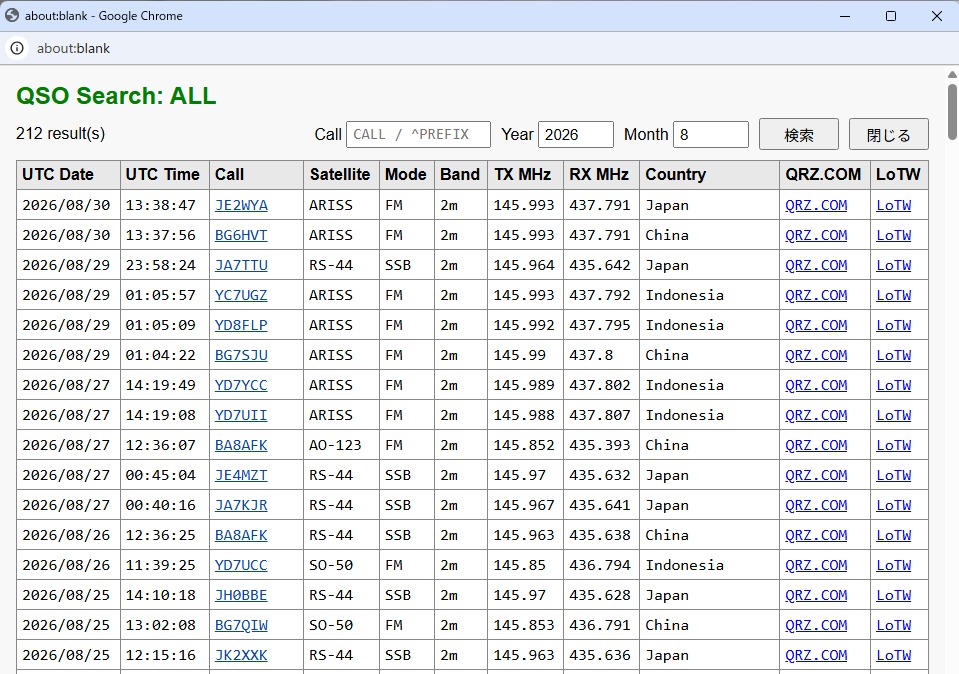Viewport: 959px width, 674px height.
Task: Open QRZ.COM link for JA7TTU row
Action: (x=816, y=265)
